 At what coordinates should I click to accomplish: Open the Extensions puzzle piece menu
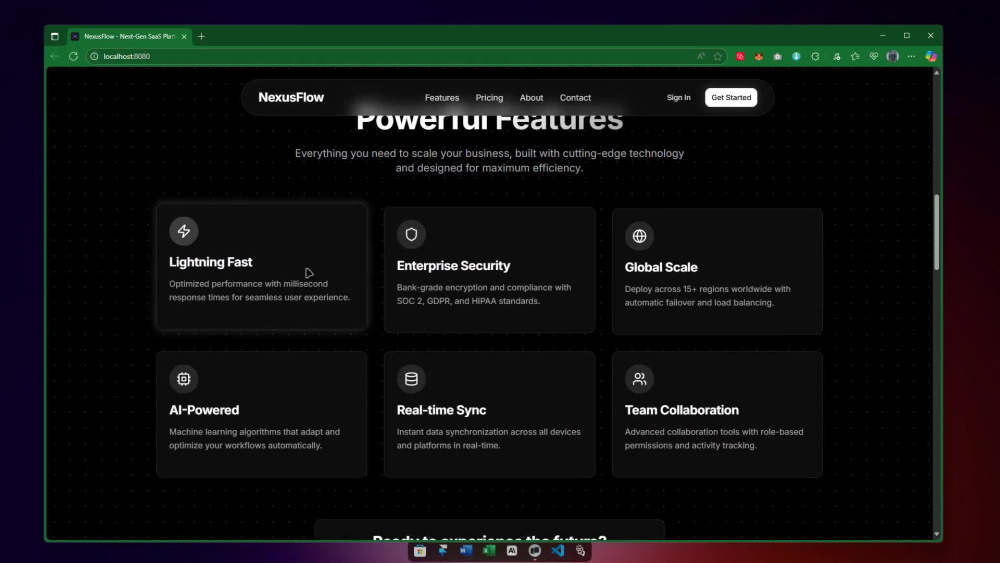[x=815, y=56]
